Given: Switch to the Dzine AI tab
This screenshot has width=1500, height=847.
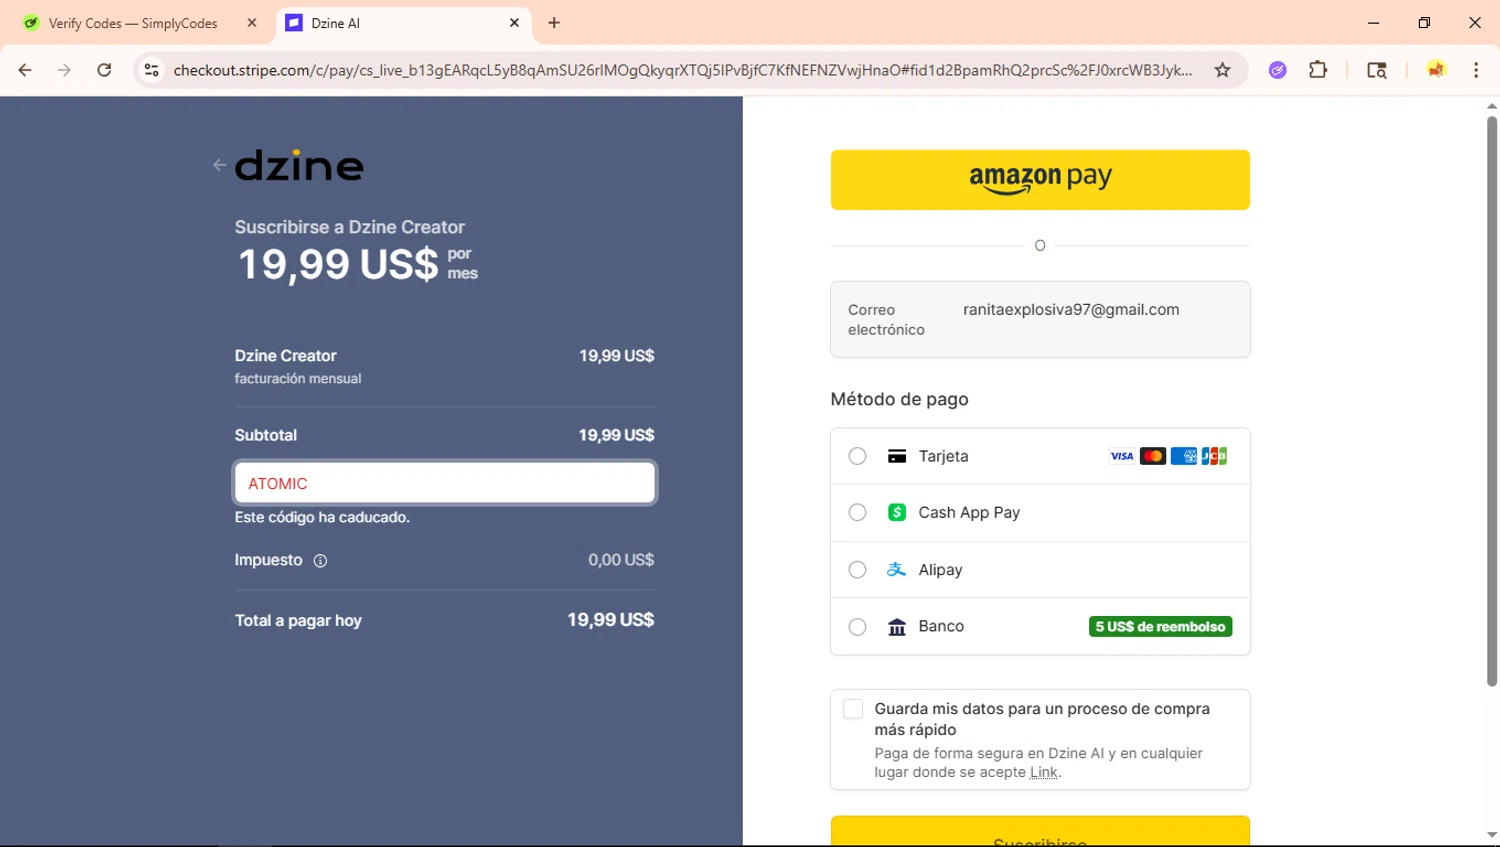Looking at the screenshot, I should pos(403,23).
